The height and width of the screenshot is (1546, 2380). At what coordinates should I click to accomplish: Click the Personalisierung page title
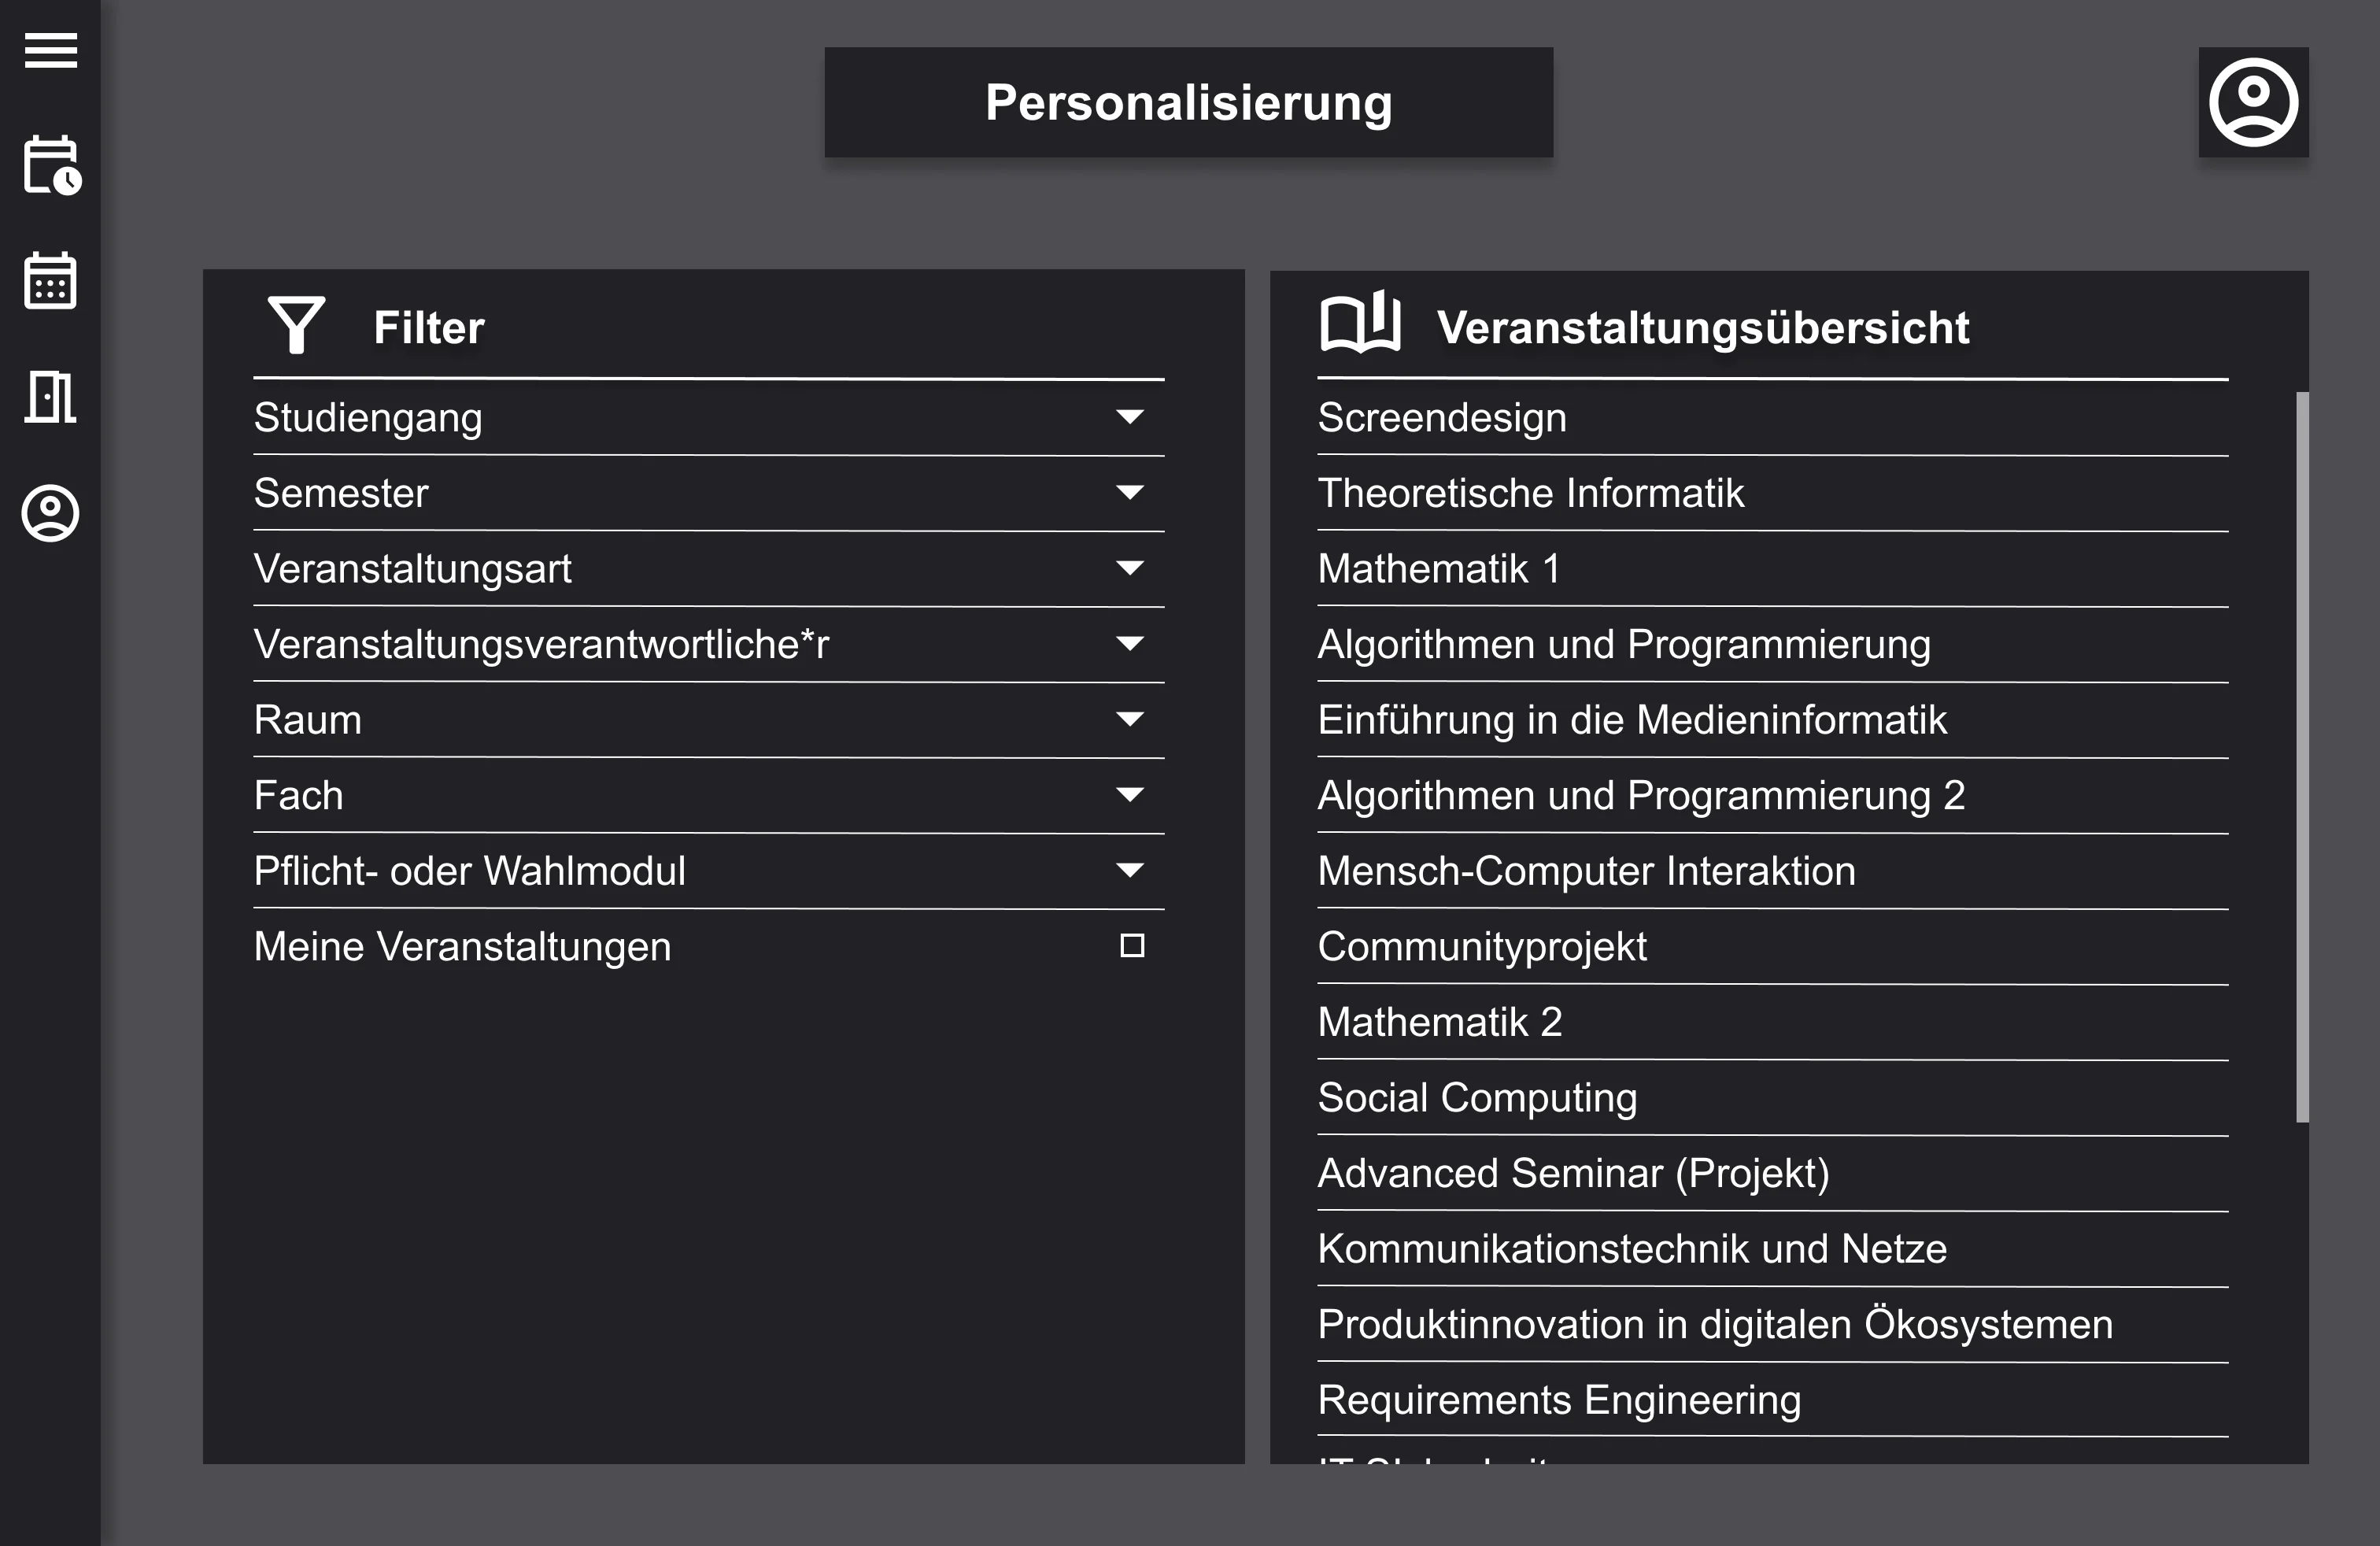(x=1188, y=102)
